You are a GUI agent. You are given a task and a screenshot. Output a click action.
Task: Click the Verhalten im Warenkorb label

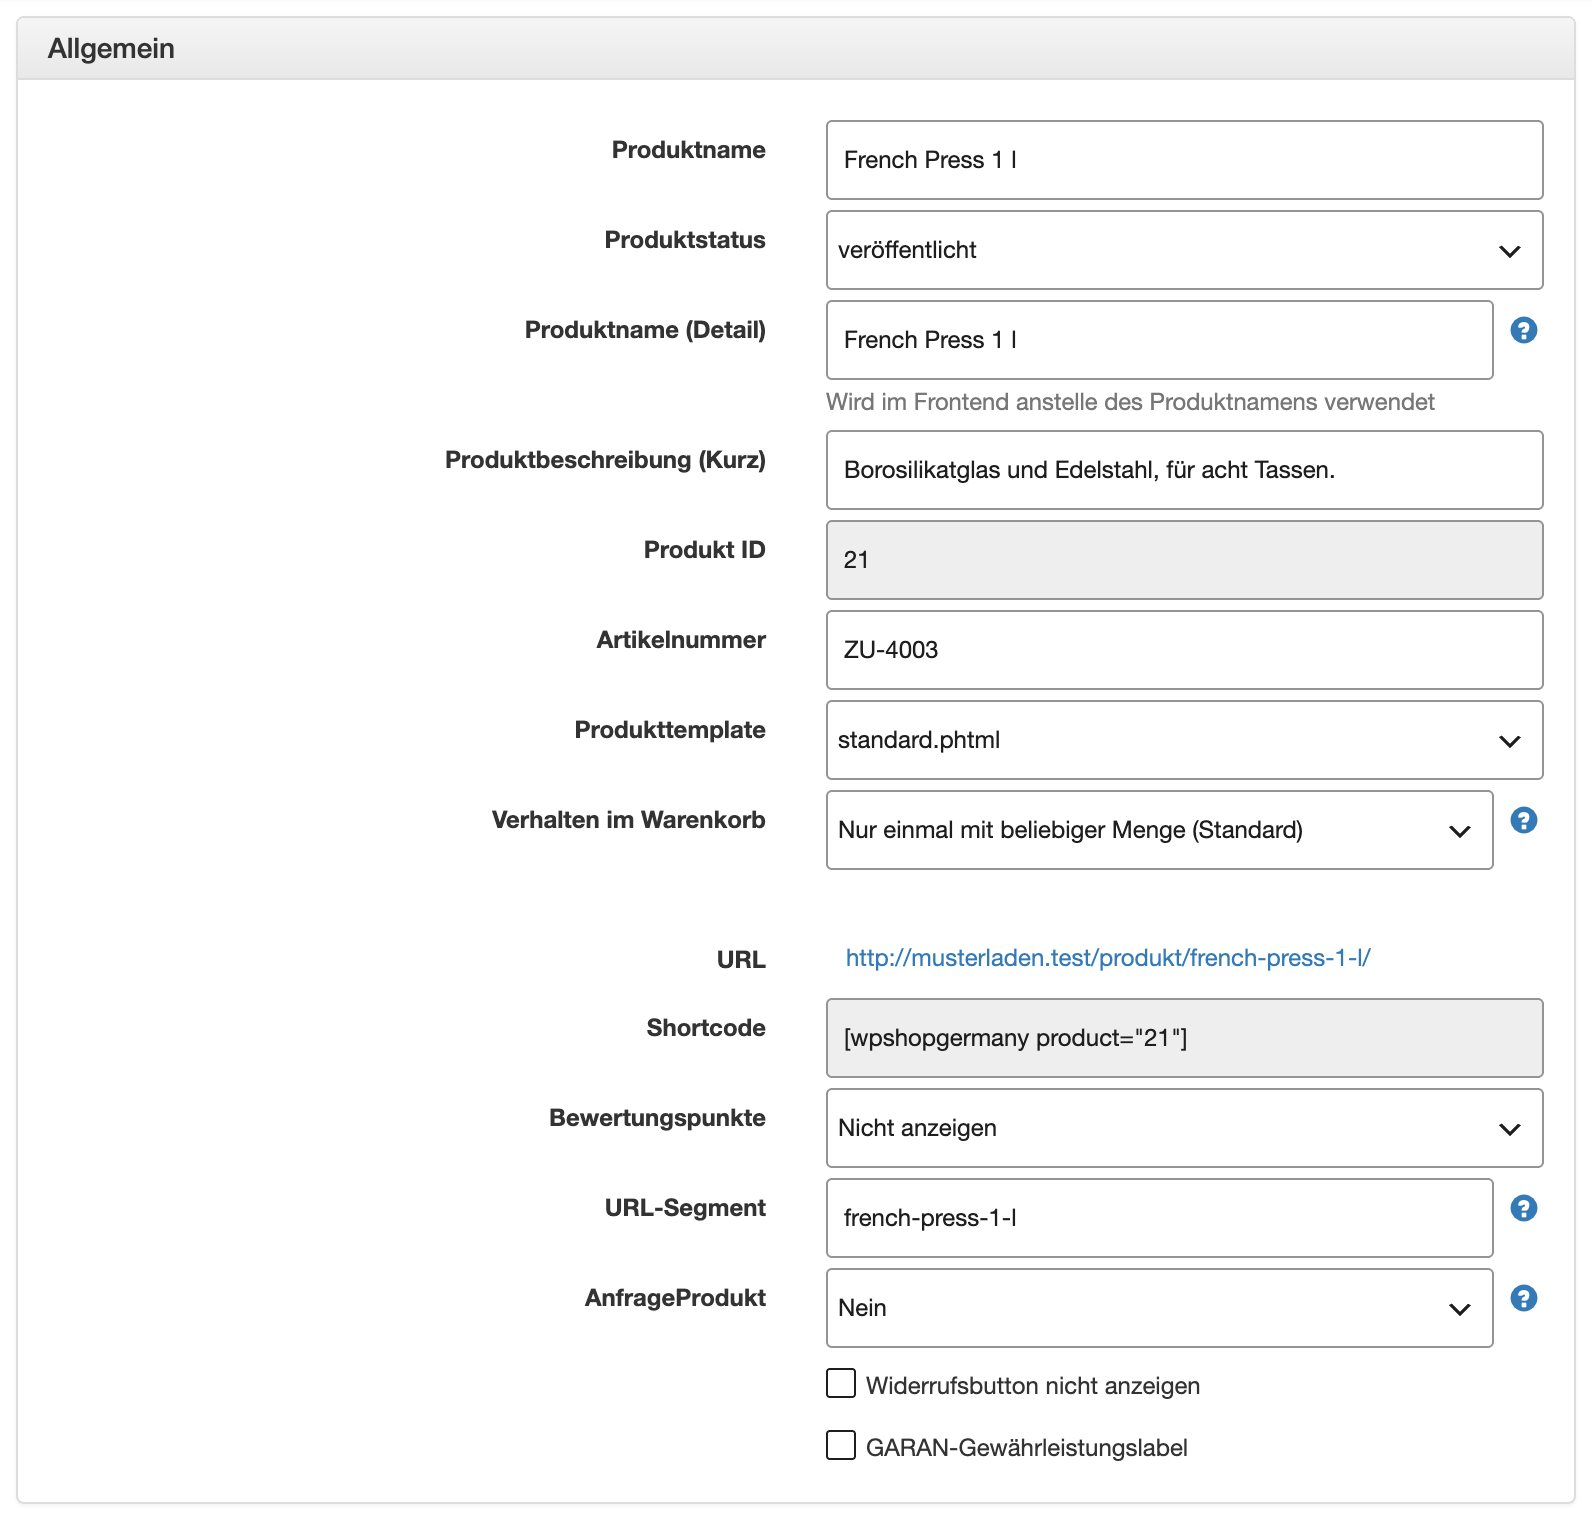(x=628, y=820)
